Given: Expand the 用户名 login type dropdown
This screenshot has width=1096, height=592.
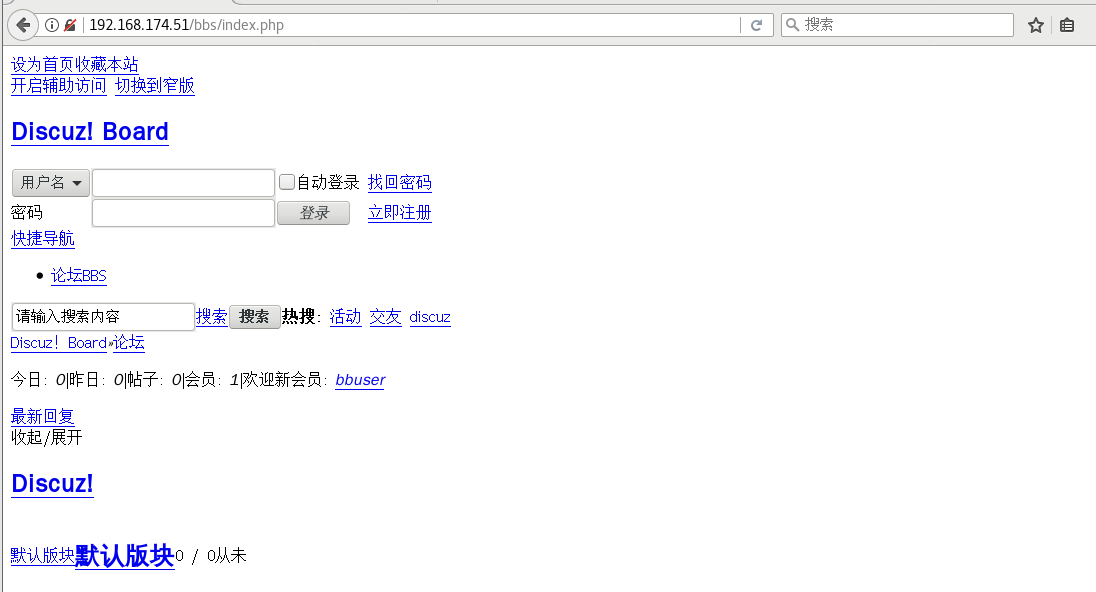Looking at the screenshot, I should (x=51, y=183).
